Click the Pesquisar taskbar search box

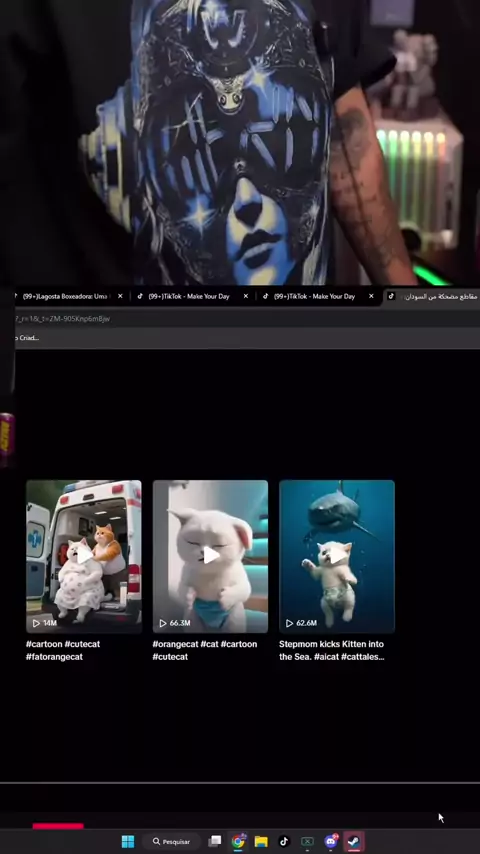tap(171, 841)
